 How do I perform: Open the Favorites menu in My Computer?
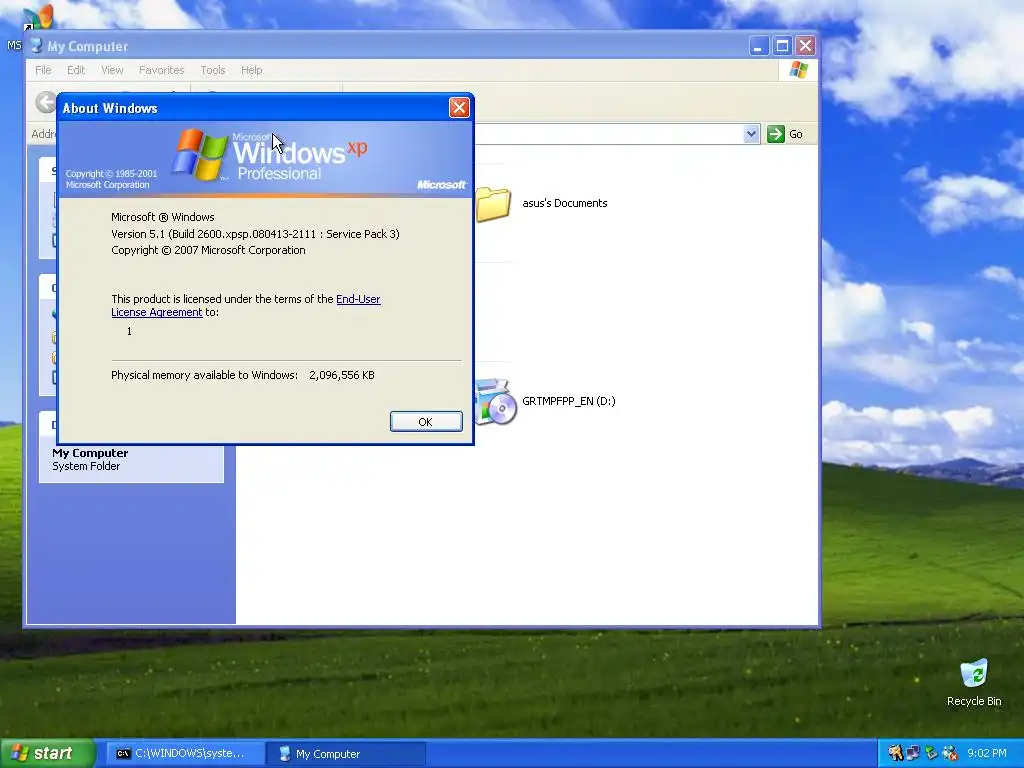(161, 70)
